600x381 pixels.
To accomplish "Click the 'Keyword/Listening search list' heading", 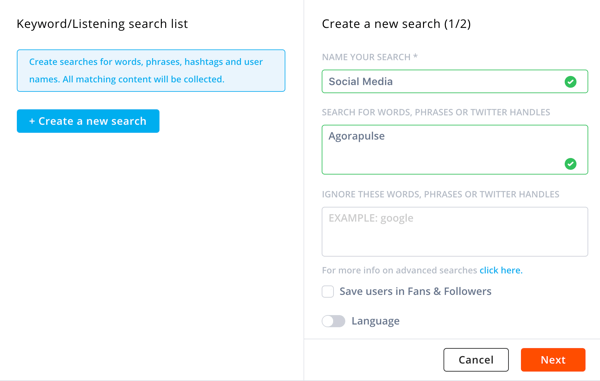I will click(x=102, y=24).
